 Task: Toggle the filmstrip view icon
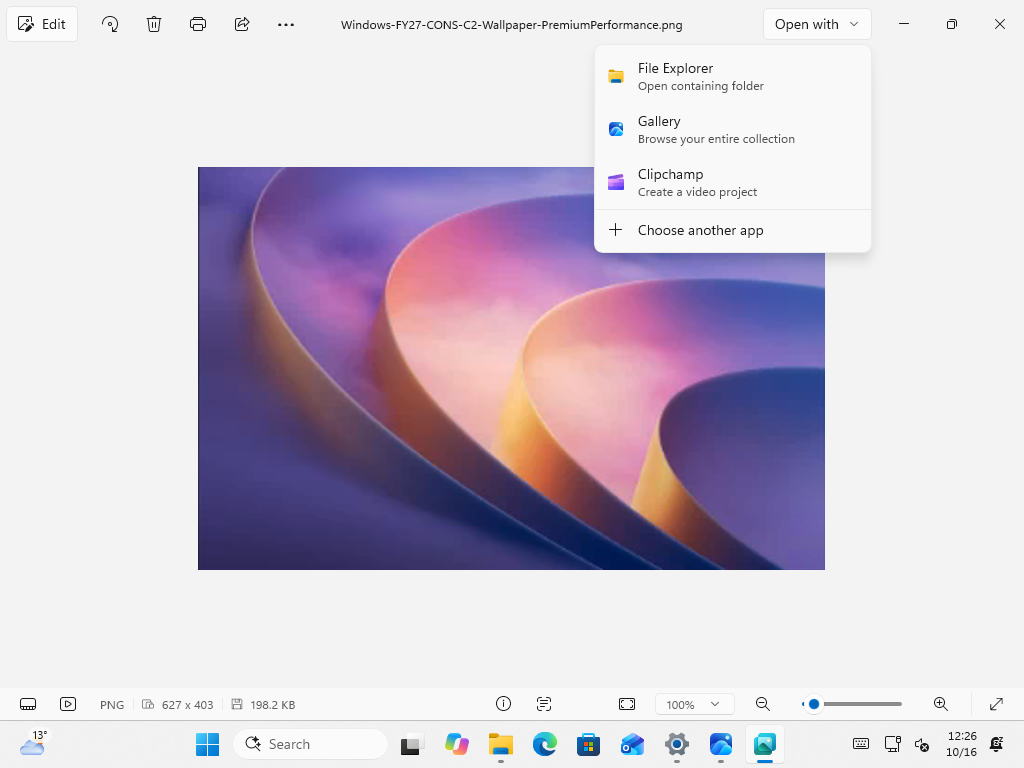(x=28, y=704)
